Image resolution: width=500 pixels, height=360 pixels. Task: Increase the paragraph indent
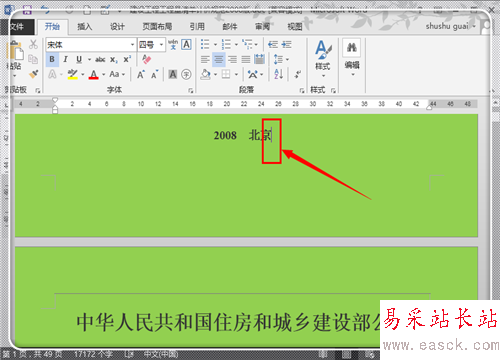click(286, 44)
